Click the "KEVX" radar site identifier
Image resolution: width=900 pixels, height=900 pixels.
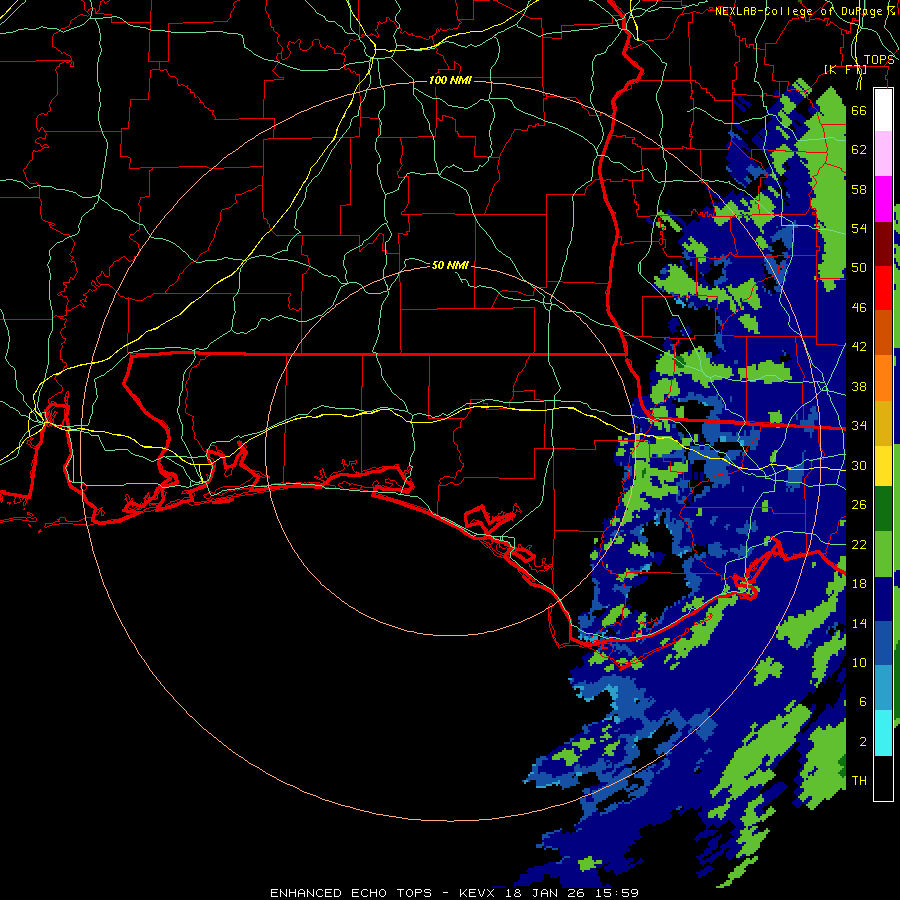tap(479, 893)
